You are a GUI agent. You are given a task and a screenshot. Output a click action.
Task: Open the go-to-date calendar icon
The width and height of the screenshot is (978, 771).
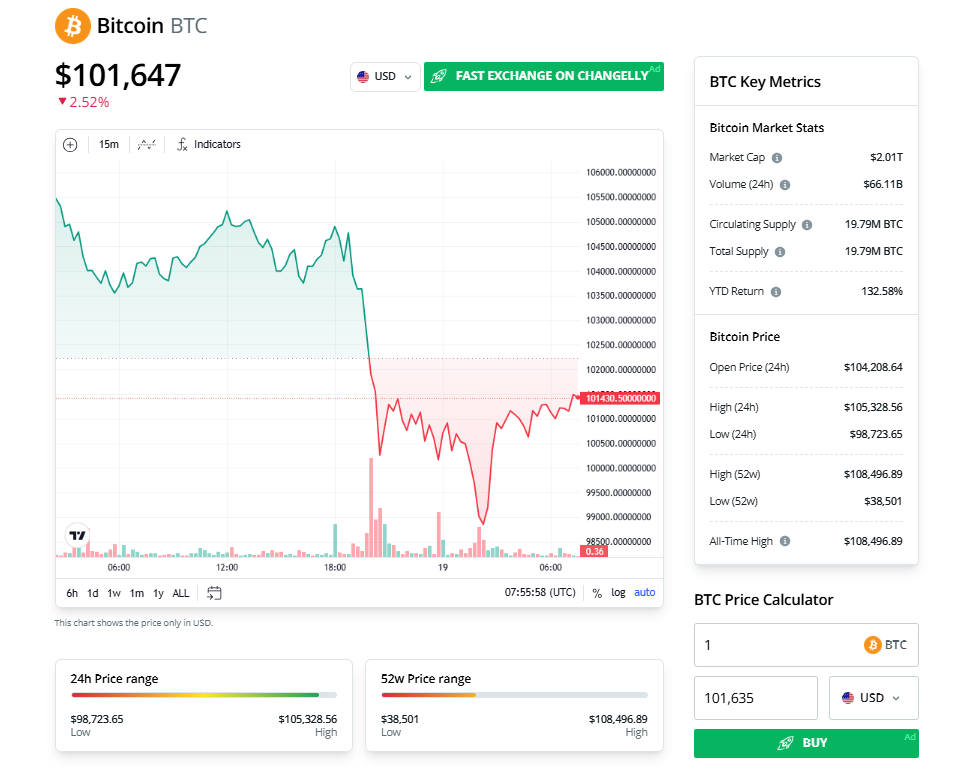tap(214, 593)
